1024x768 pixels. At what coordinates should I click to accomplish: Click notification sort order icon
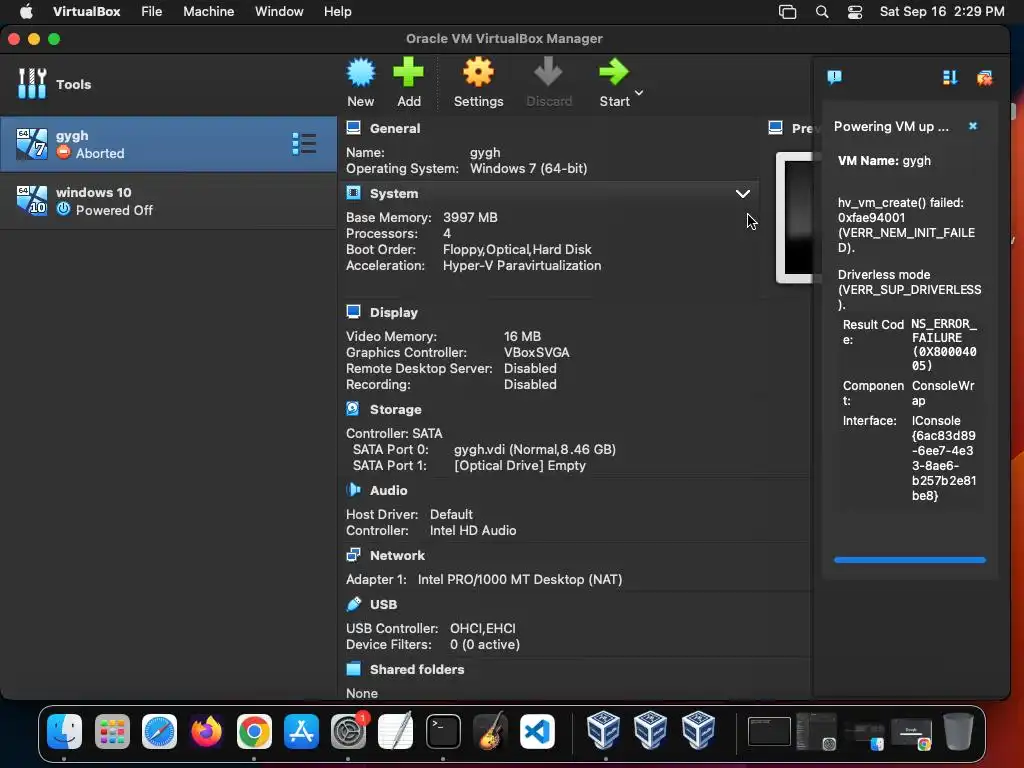pos(950,78)
